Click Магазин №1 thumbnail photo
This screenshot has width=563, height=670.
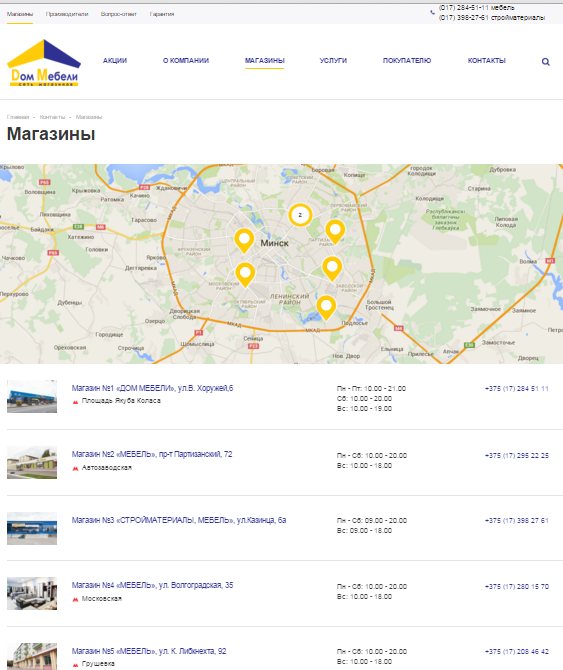pos(32,397)
